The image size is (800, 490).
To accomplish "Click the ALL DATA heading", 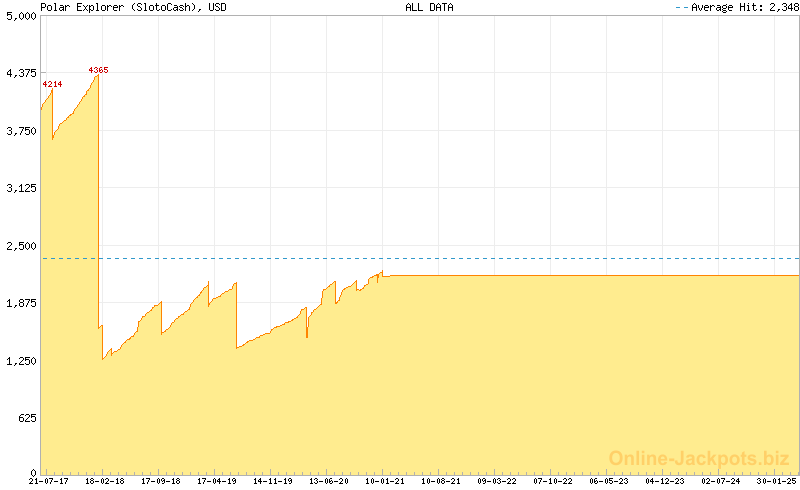I will (429, 7).
